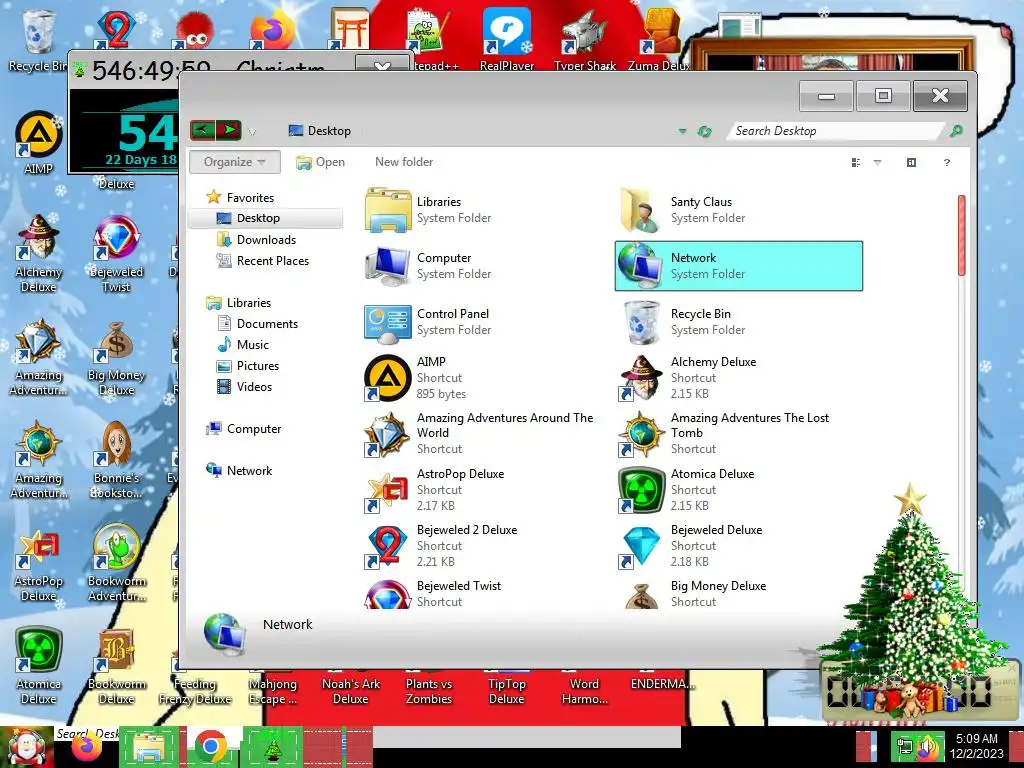Select Alchemy Deluxe shortcut in file list
The height and width of the screenshot is (768, 1024).
(x=687, y=378)
